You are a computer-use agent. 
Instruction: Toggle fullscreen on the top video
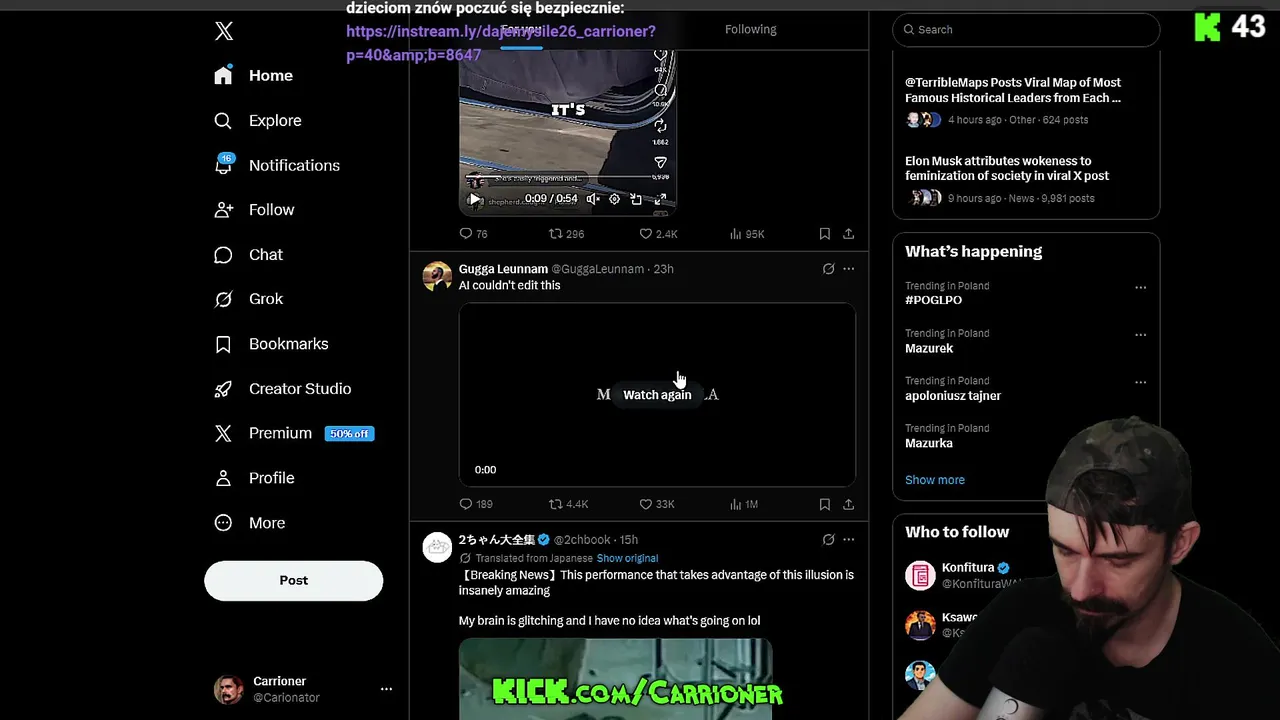coord(659,199)
